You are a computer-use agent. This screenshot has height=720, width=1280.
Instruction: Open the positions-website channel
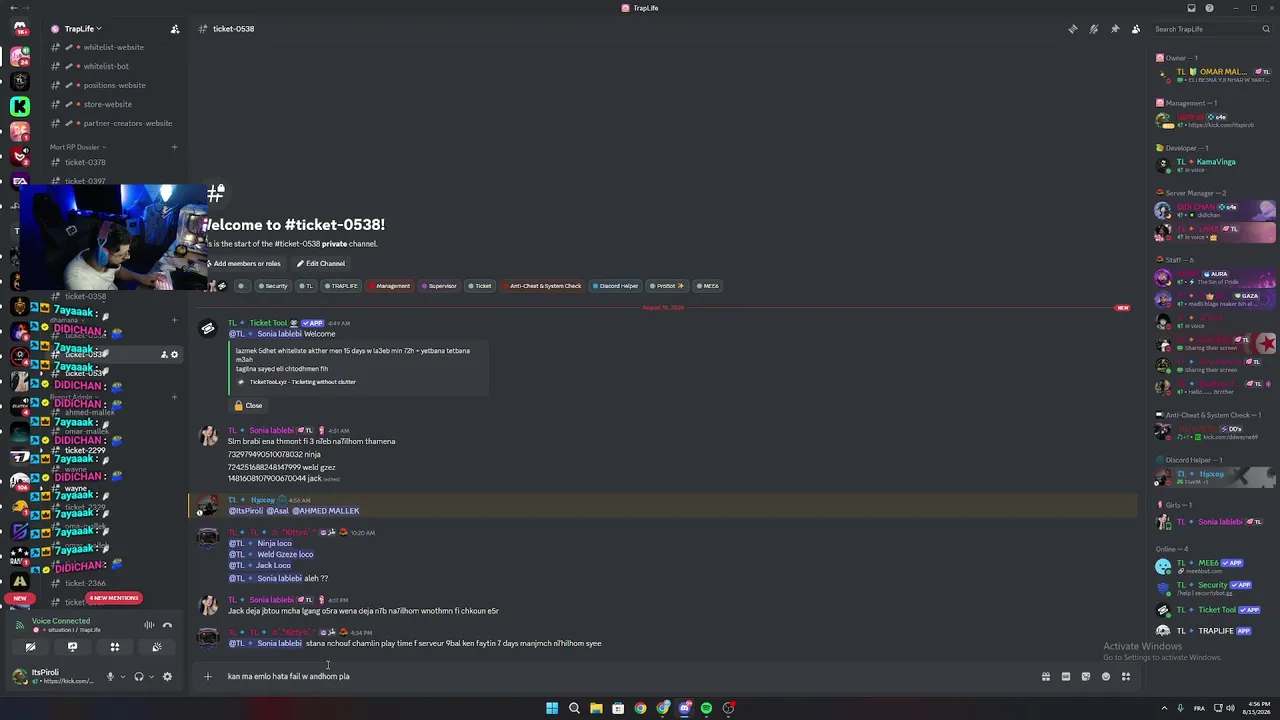pyautogui.click(x=115, y=85)
